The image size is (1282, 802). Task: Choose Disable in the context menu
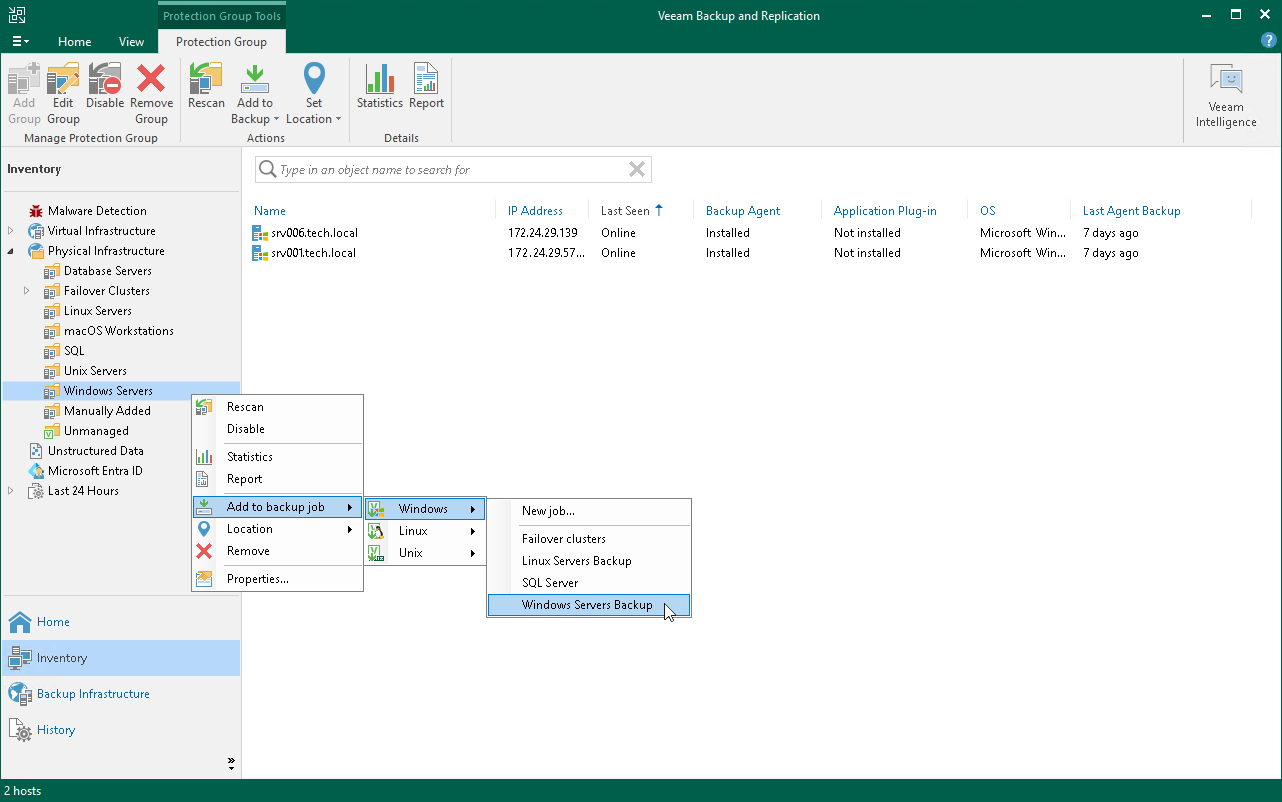pyautogui.click(x=277, y=429)
